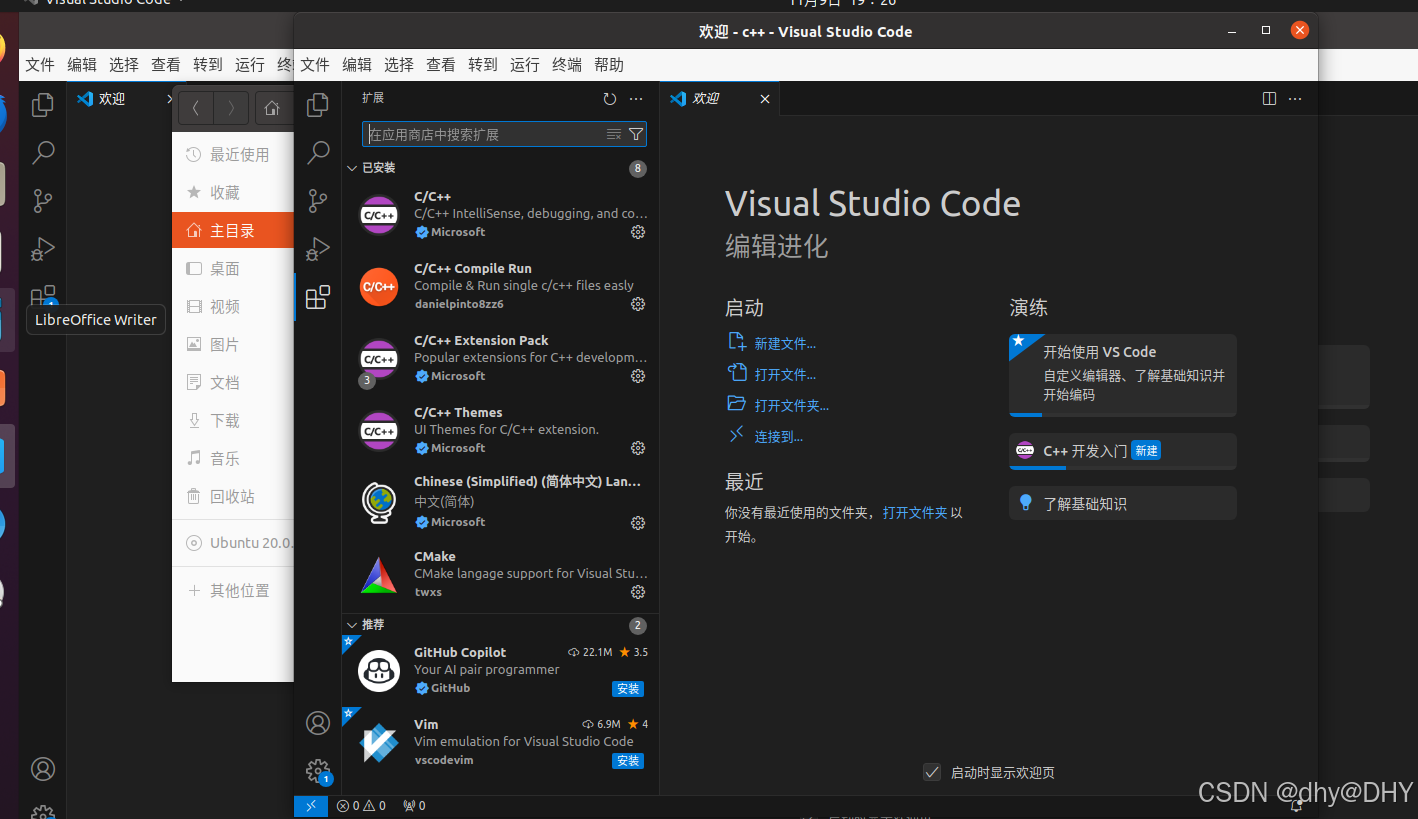
Task: Select 最近使用 in file dialog sidebar
Action: tap(233, 155)
